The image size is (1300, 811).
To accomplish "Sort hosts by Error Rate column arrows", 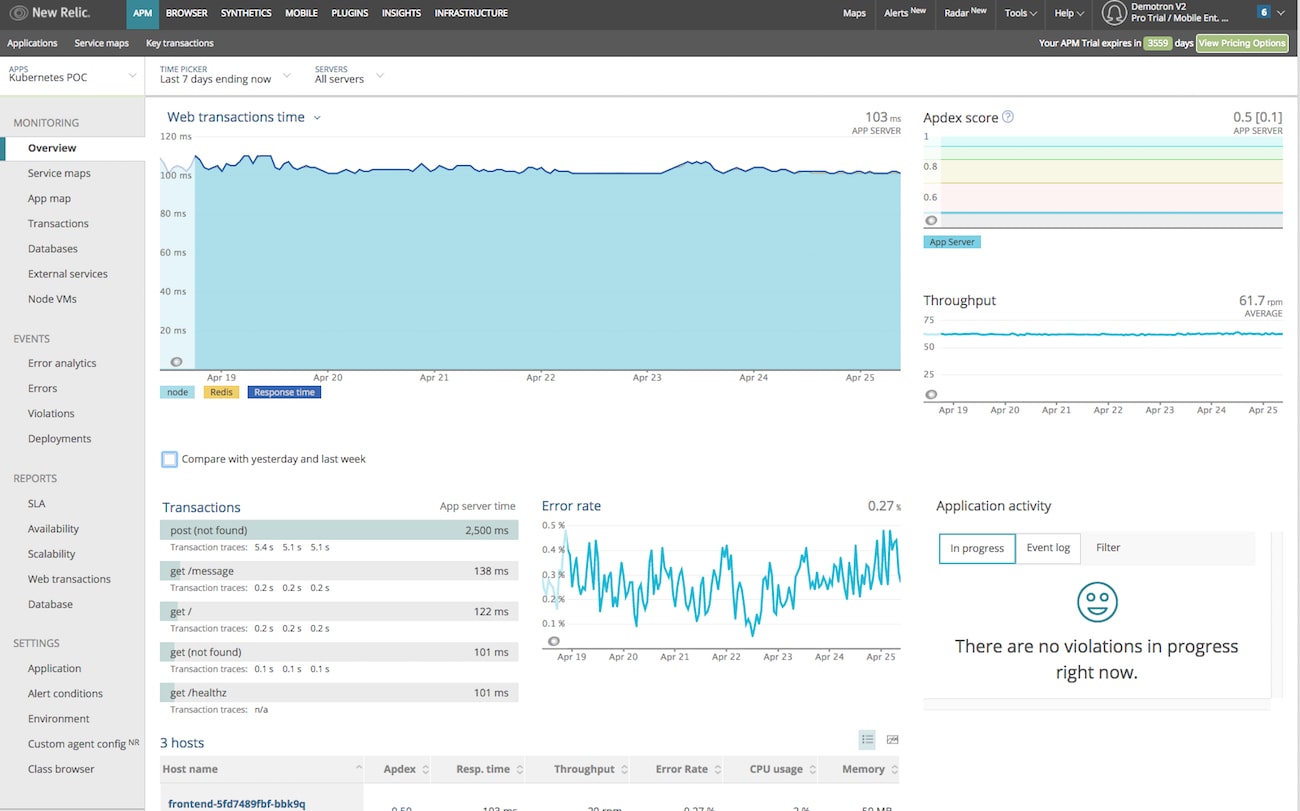I will [718, 770].
